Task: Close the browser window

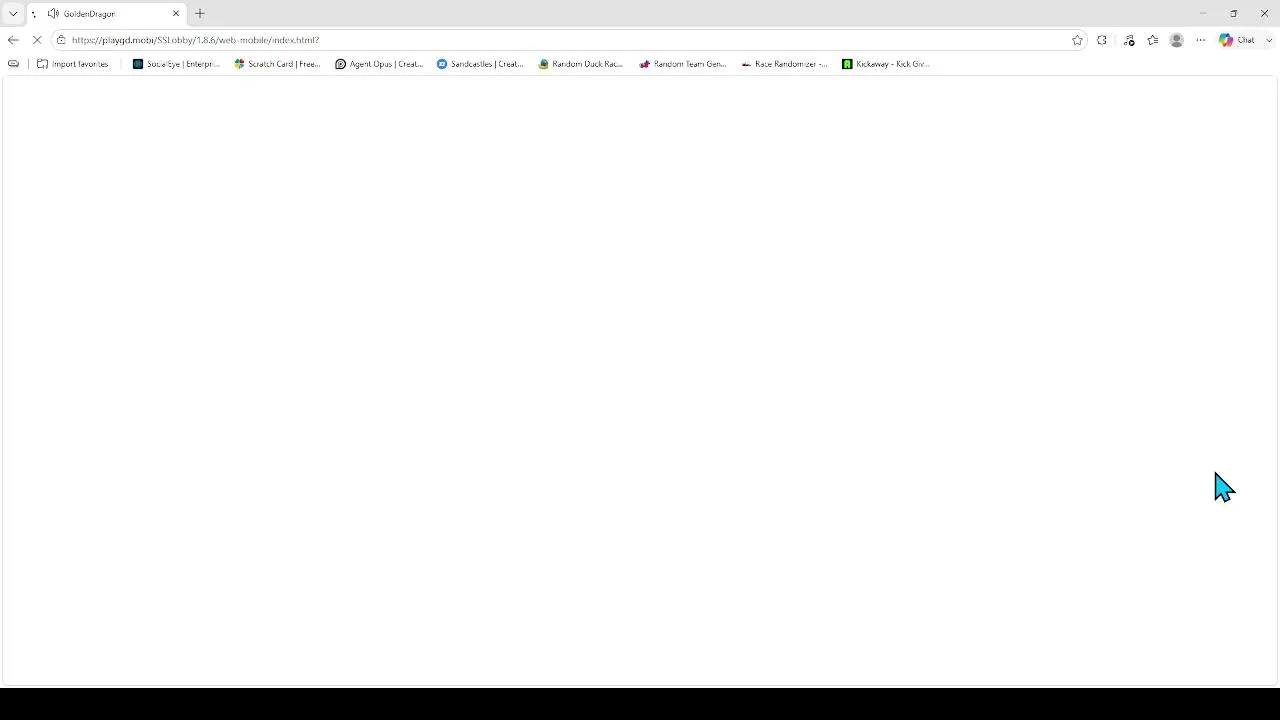Action: (x=1264, y=14)
